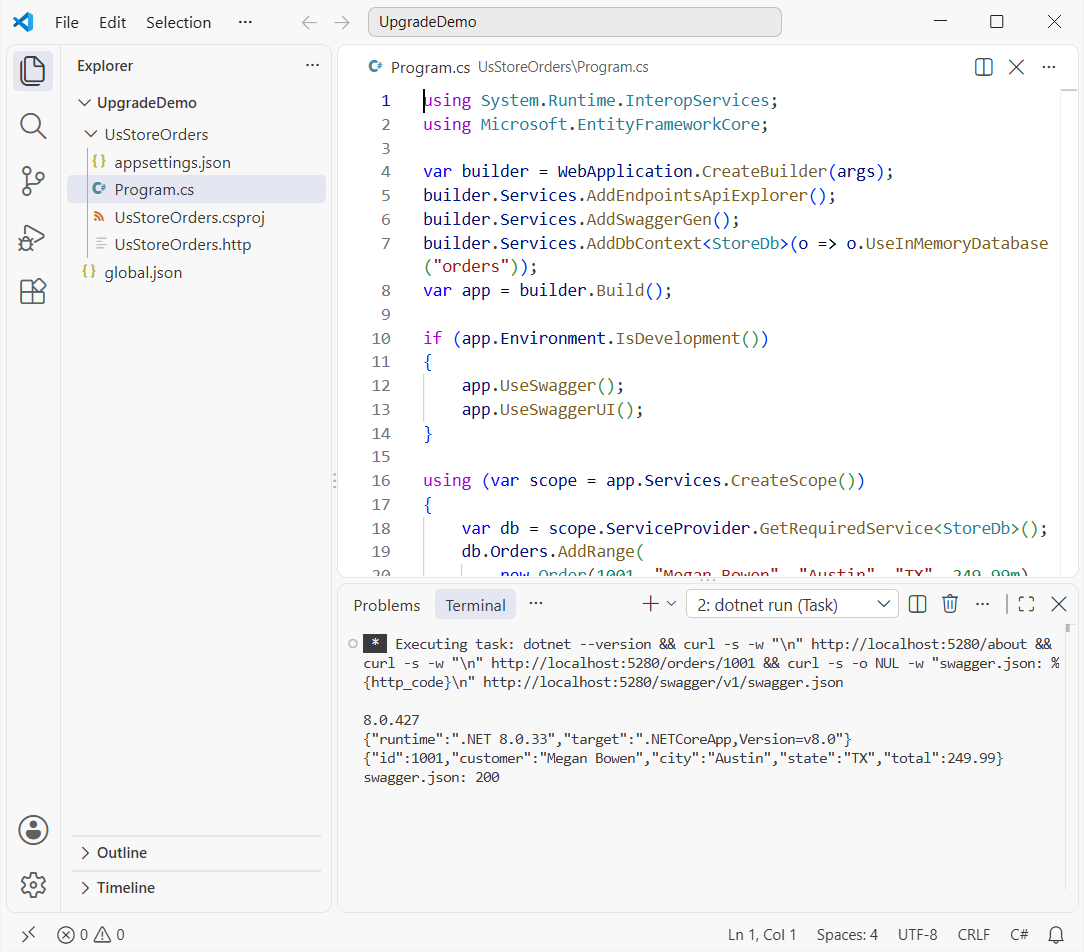Open Source Control view icon

(32, 181)
